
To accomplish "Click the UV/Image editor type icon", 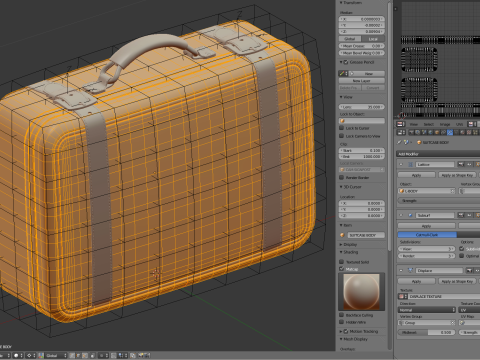I will pos(400,124).
